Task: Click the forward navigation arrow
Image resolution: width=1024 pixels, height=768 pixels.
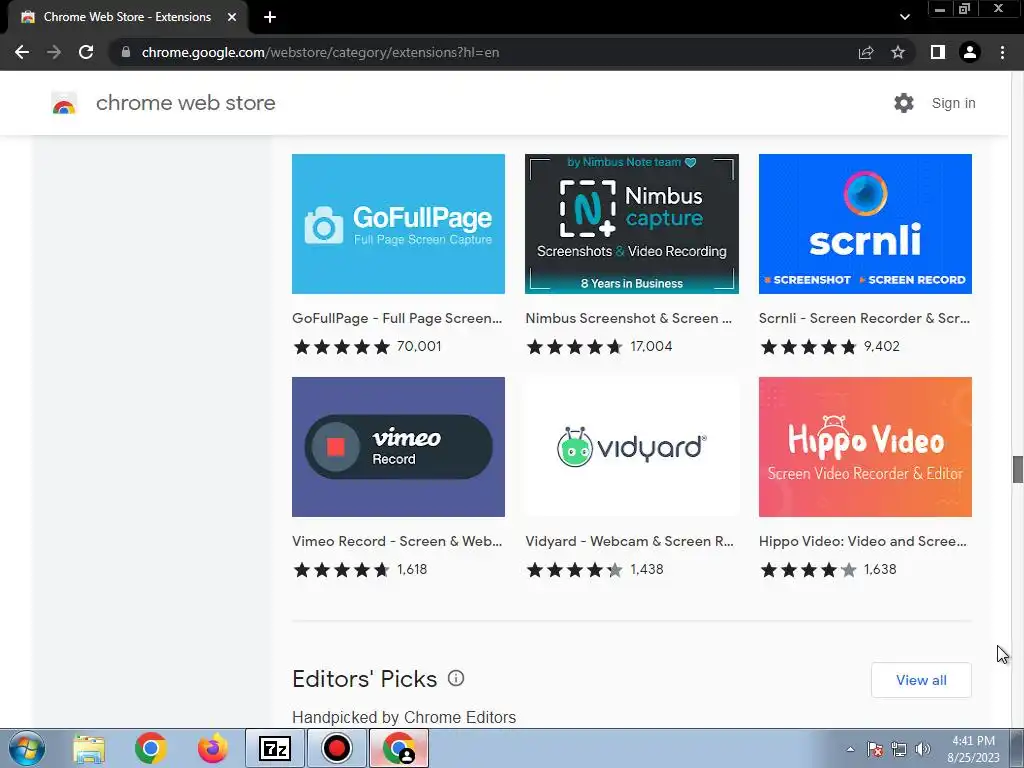Action: tap(54, 52)
